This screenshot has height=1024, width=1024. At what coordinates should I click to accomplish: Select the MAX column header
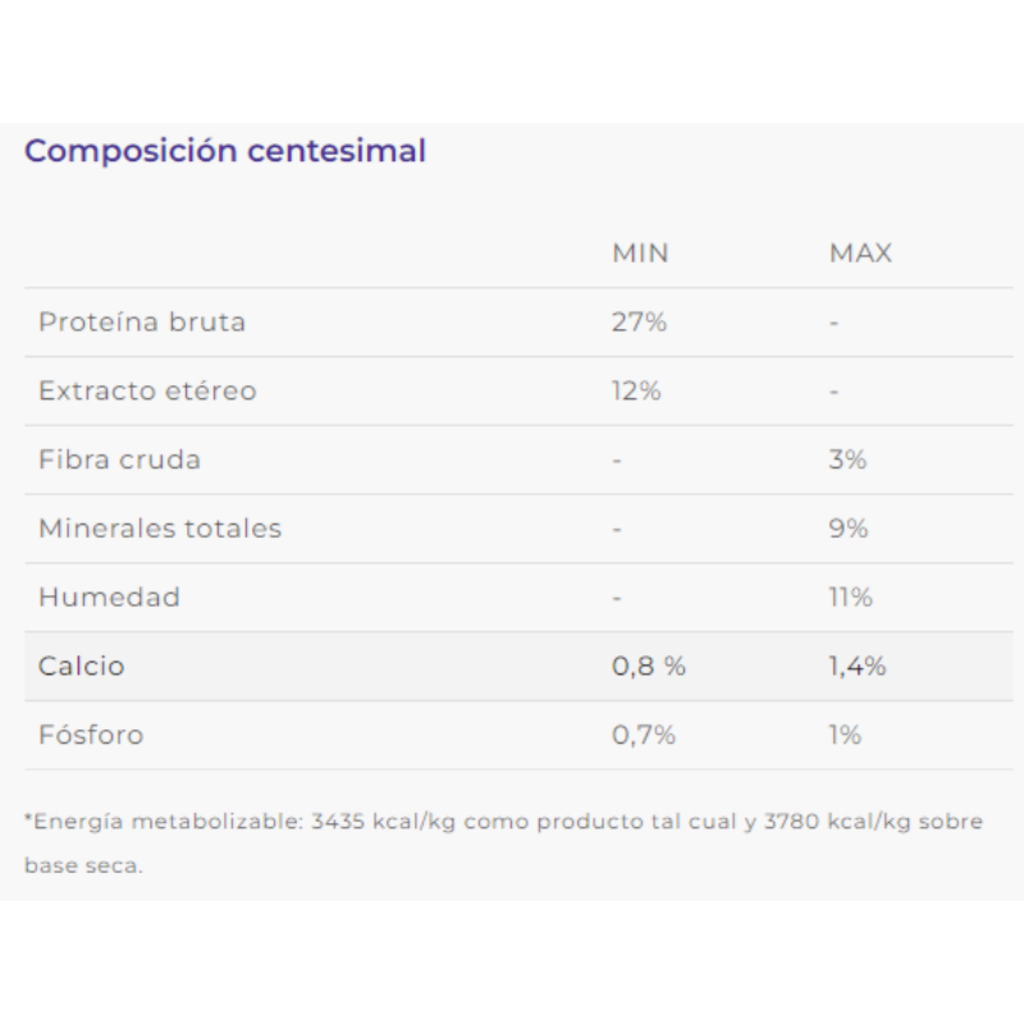860,253
